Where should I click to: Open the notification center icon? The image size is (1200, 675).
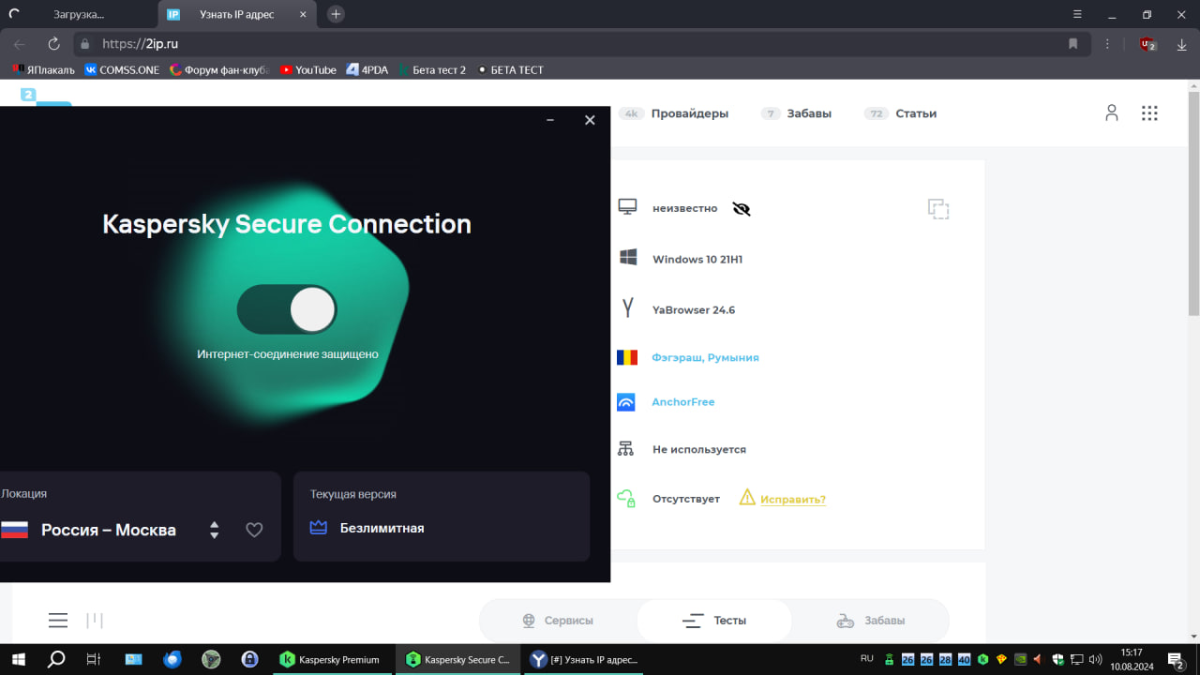(x=1174, y=659)
